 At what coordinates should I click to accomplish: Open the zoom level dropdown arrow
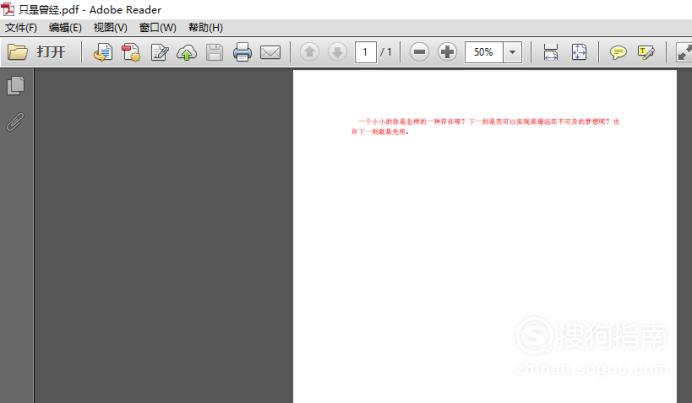[512, 52]
